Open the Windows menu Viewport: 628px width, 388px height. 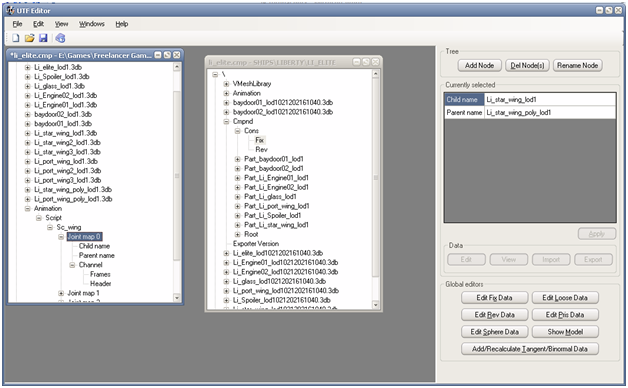pos(91,24)
